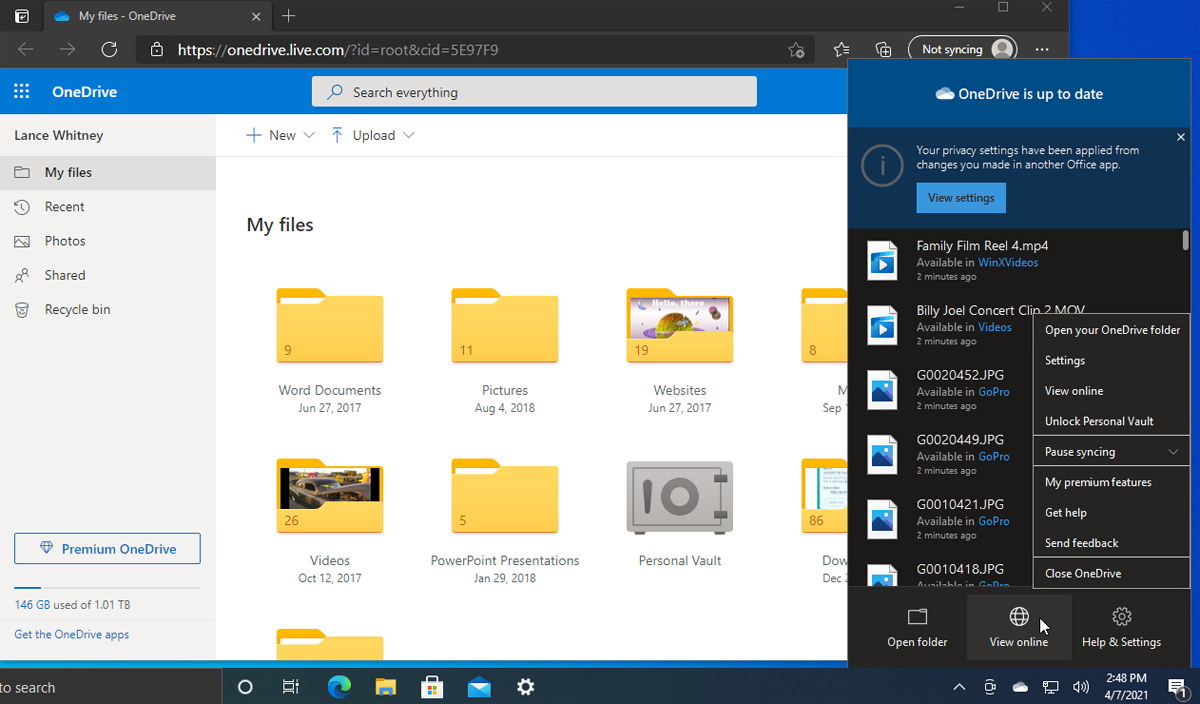This screenshot has width=1200, height=704.
Task: Show hidden system tray icons chevron
Action: click(x=959, y=687)
